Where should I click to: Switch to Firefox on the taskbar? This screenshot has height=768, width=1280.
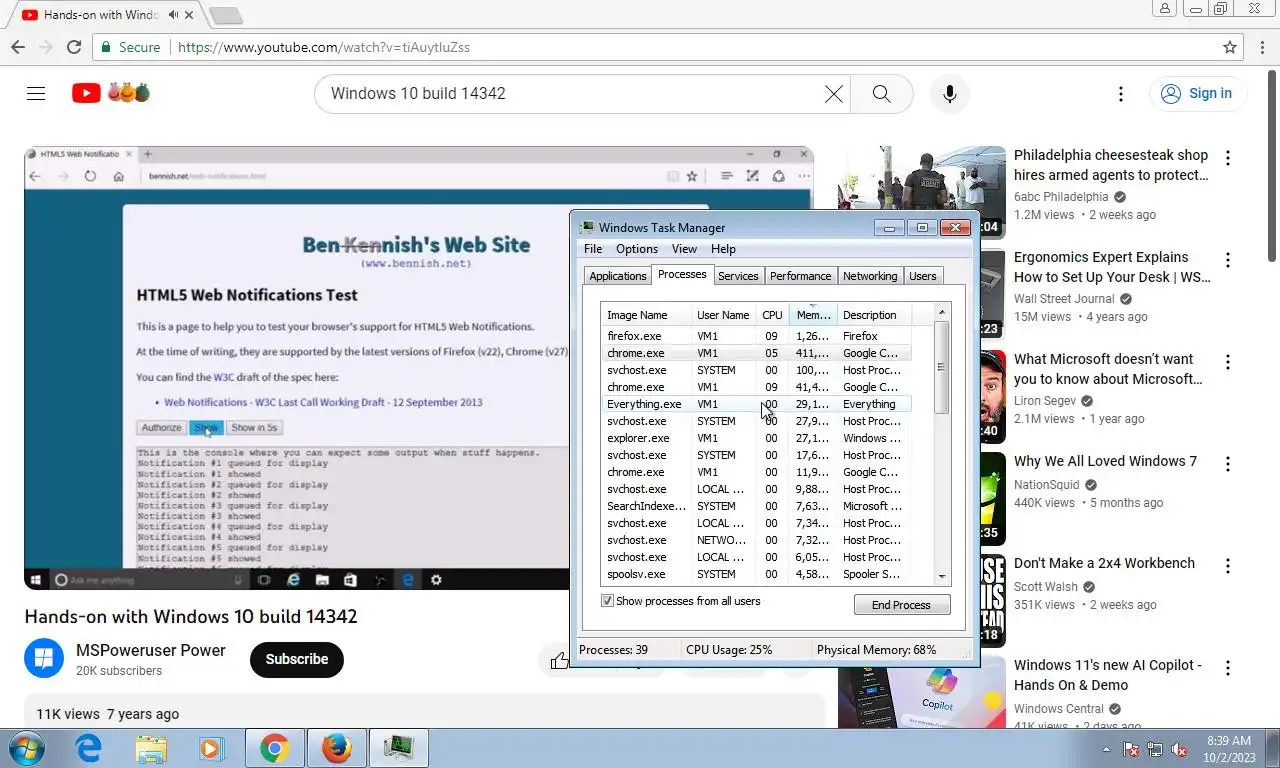[x=337, y=748]
